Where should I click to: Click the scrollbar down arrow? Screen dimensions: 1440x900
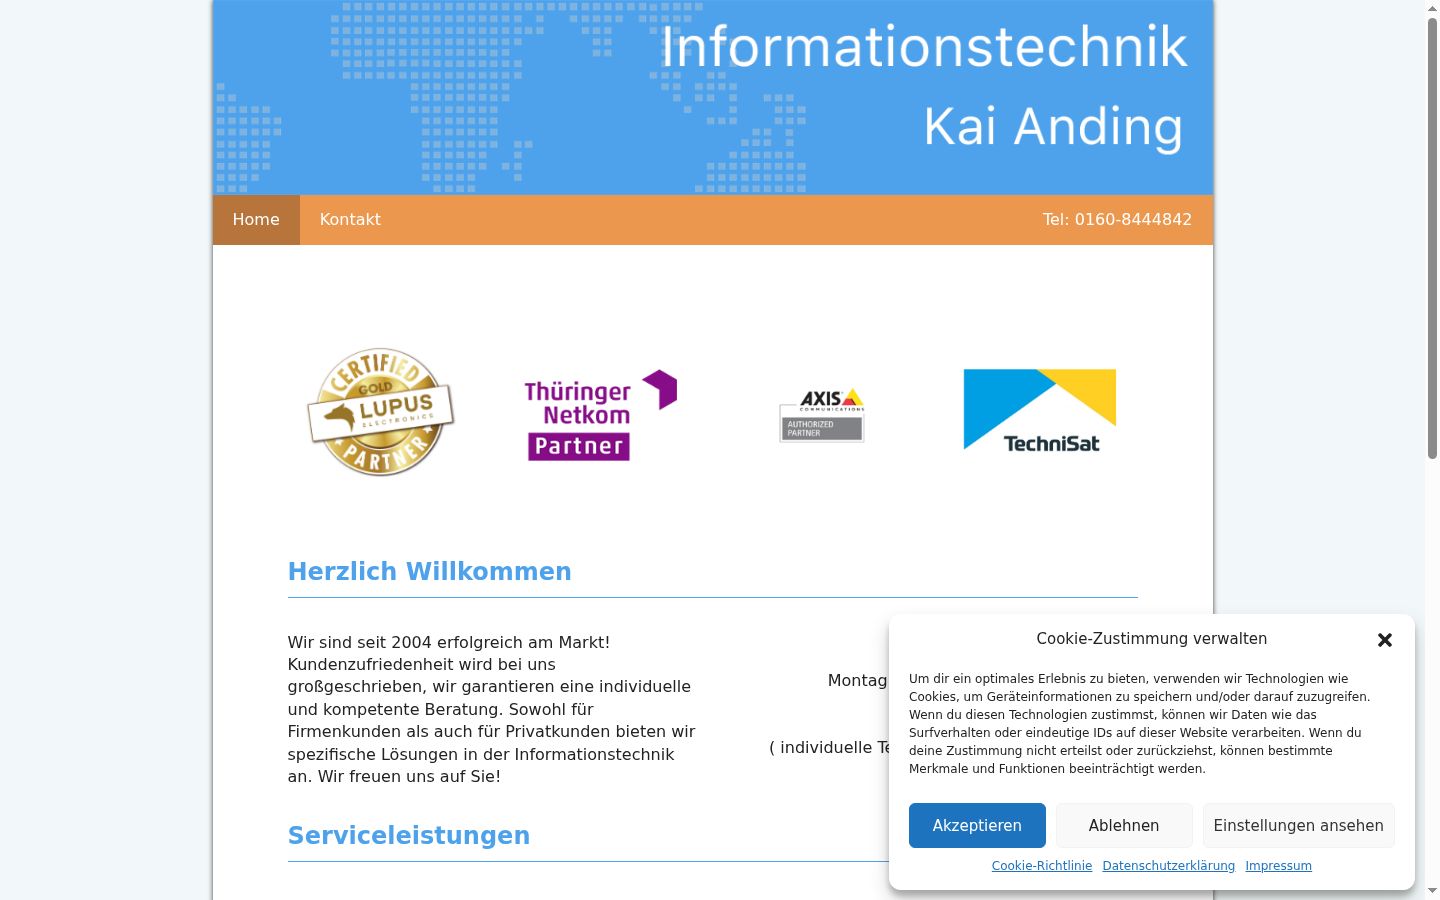[x=1432, y=891]
